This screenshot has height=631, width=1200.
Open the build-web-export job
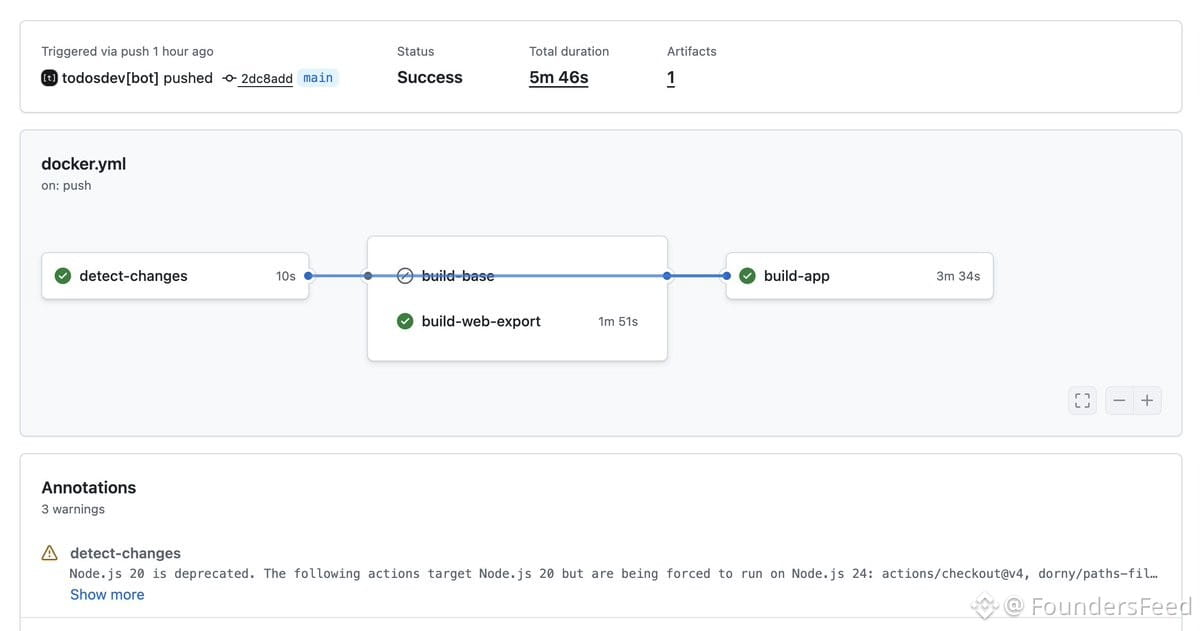pyautogui.click(x=517, y=321)
